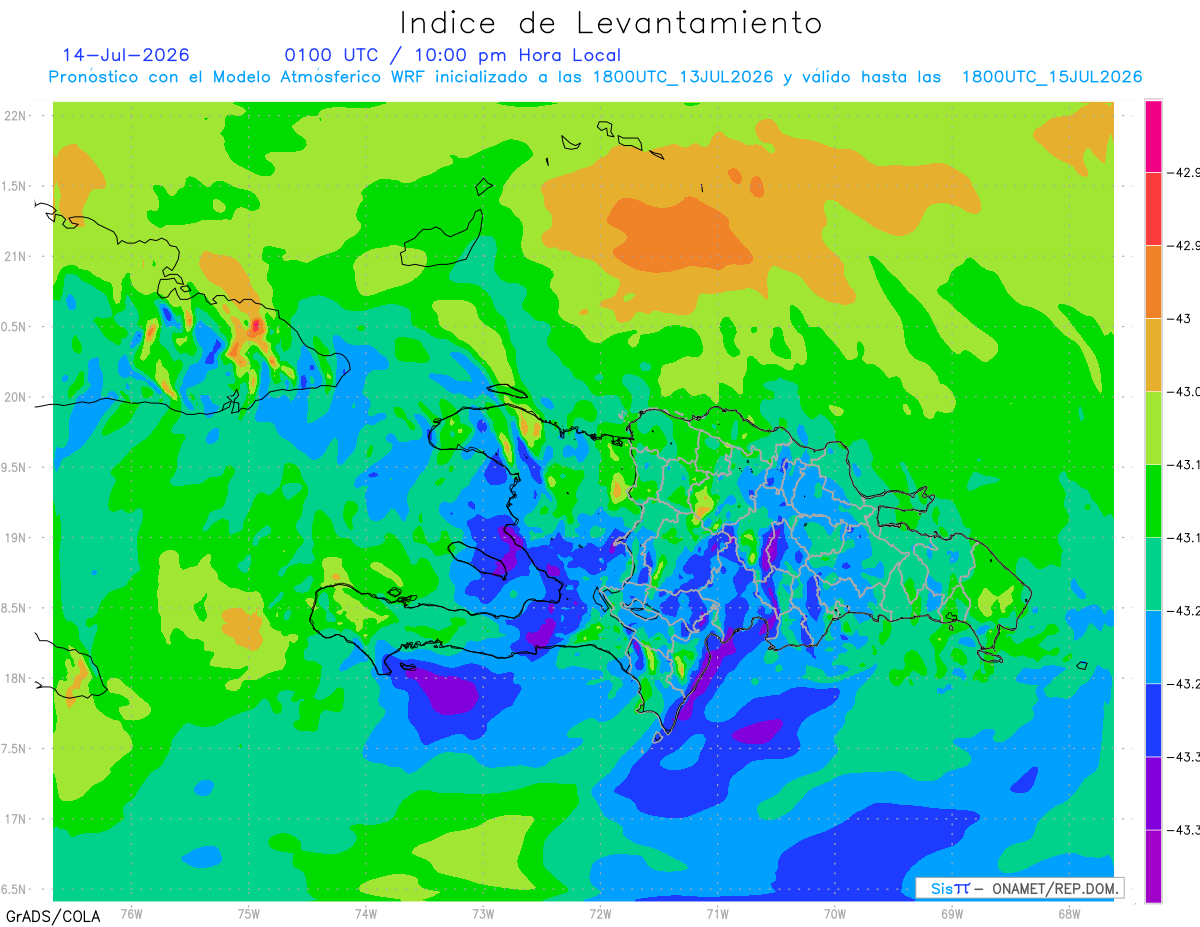Click the light blue legend swatch
This screenshot has height=927, width=1200.
(x=1153, y=647)
